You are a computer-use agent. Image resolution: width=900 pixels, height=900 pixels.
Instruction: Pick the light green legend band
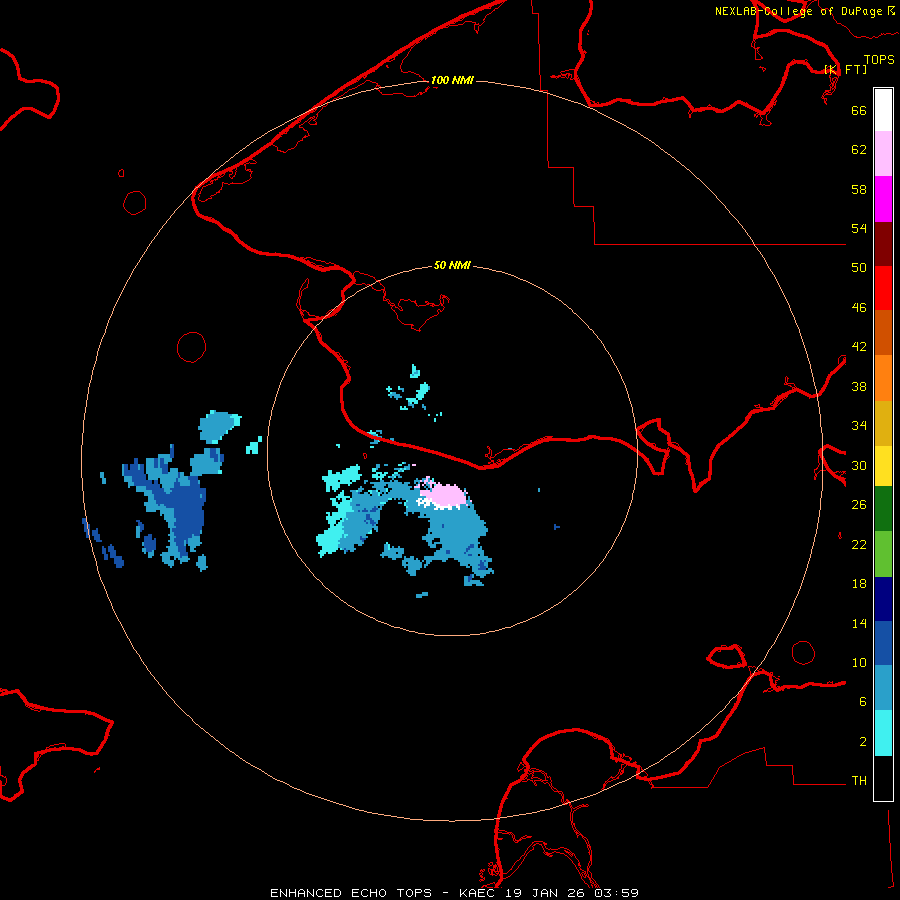click(x=883, y=554)
